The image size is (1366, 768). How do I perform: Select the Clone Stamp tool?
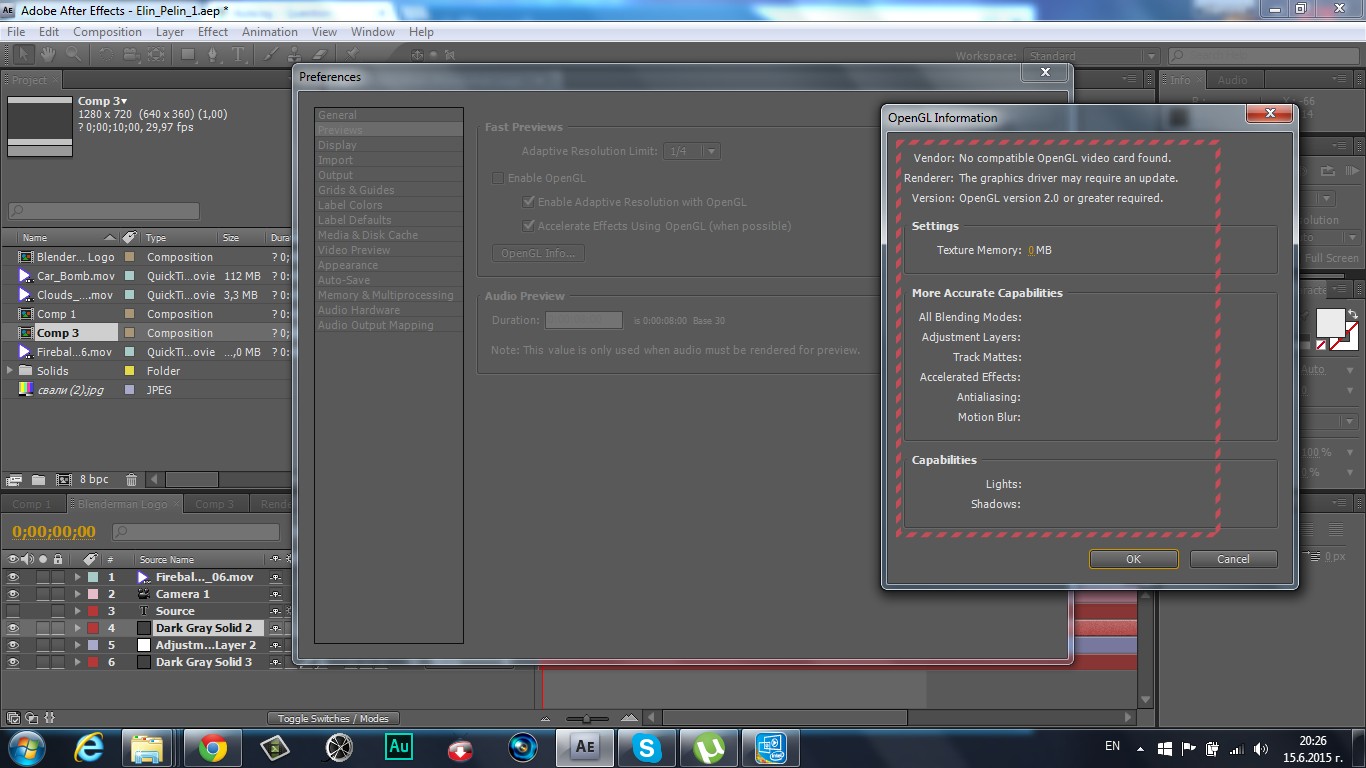tap(294, 55)
